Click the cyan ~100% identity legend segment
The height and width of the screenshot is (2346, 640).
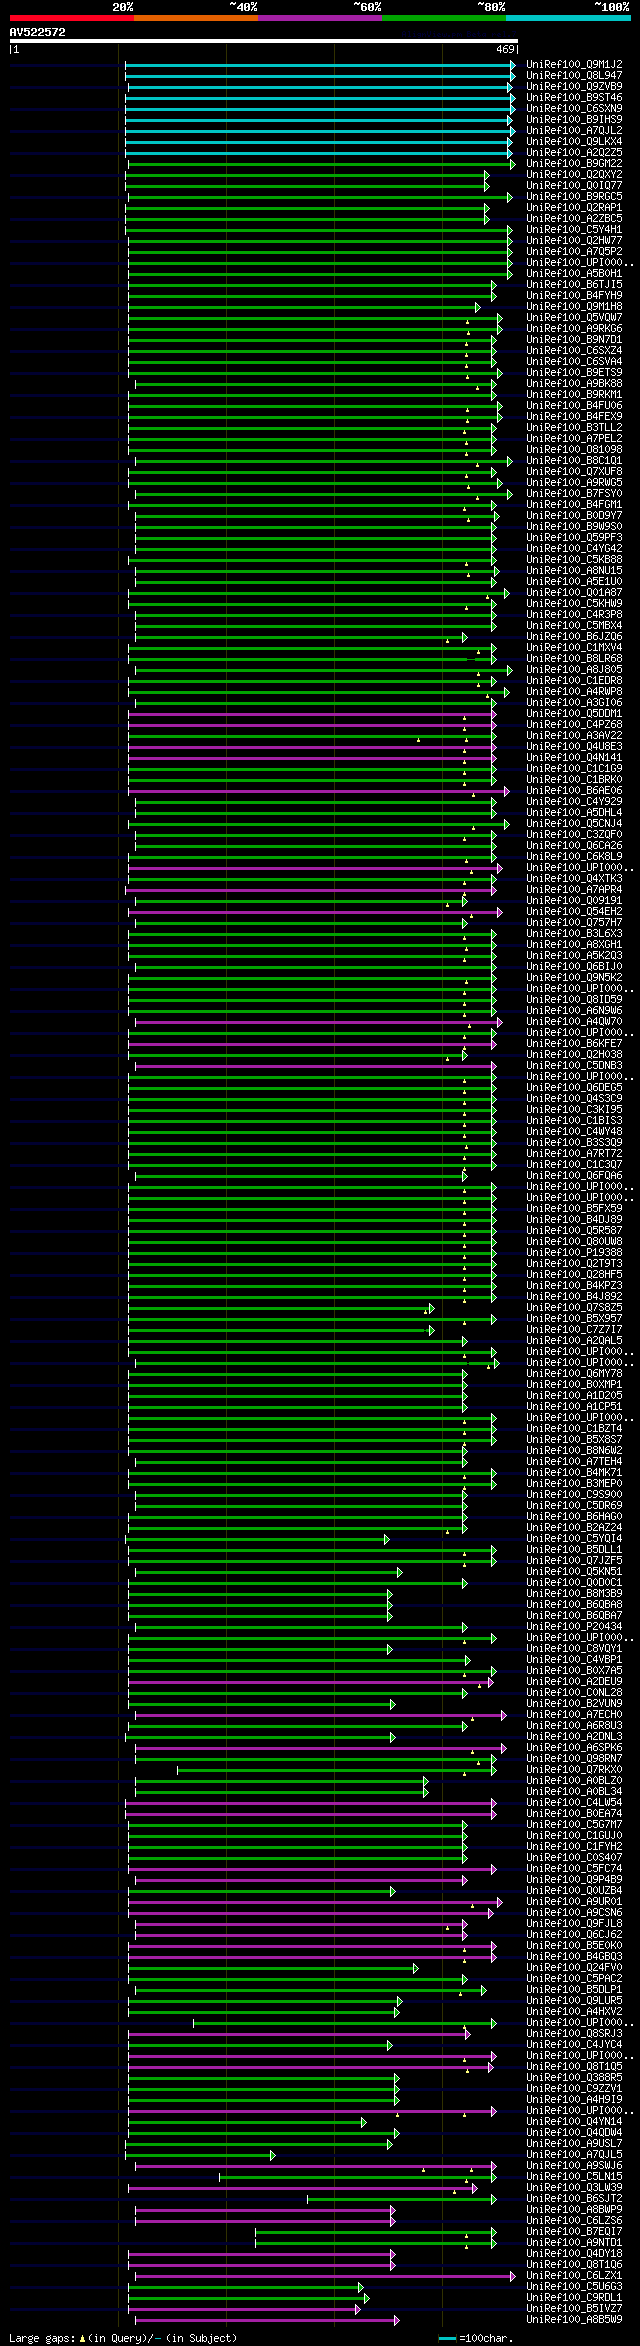[x=568, y=18]
